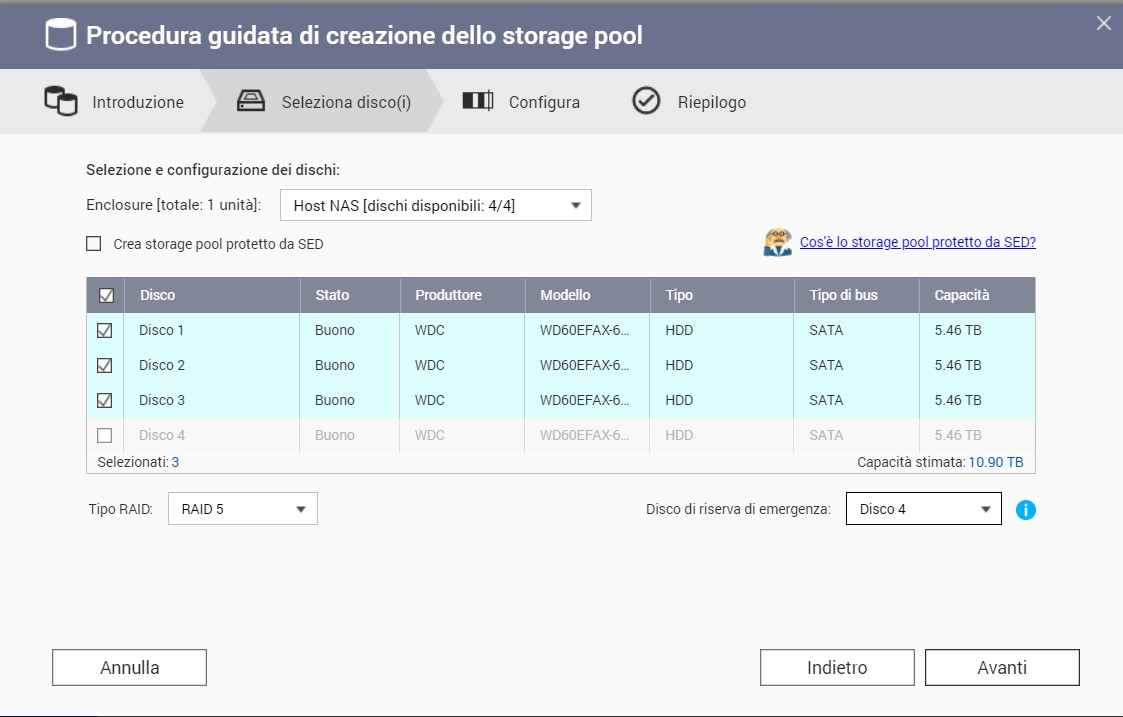Open the Tipo RAID dropdown

242,509
